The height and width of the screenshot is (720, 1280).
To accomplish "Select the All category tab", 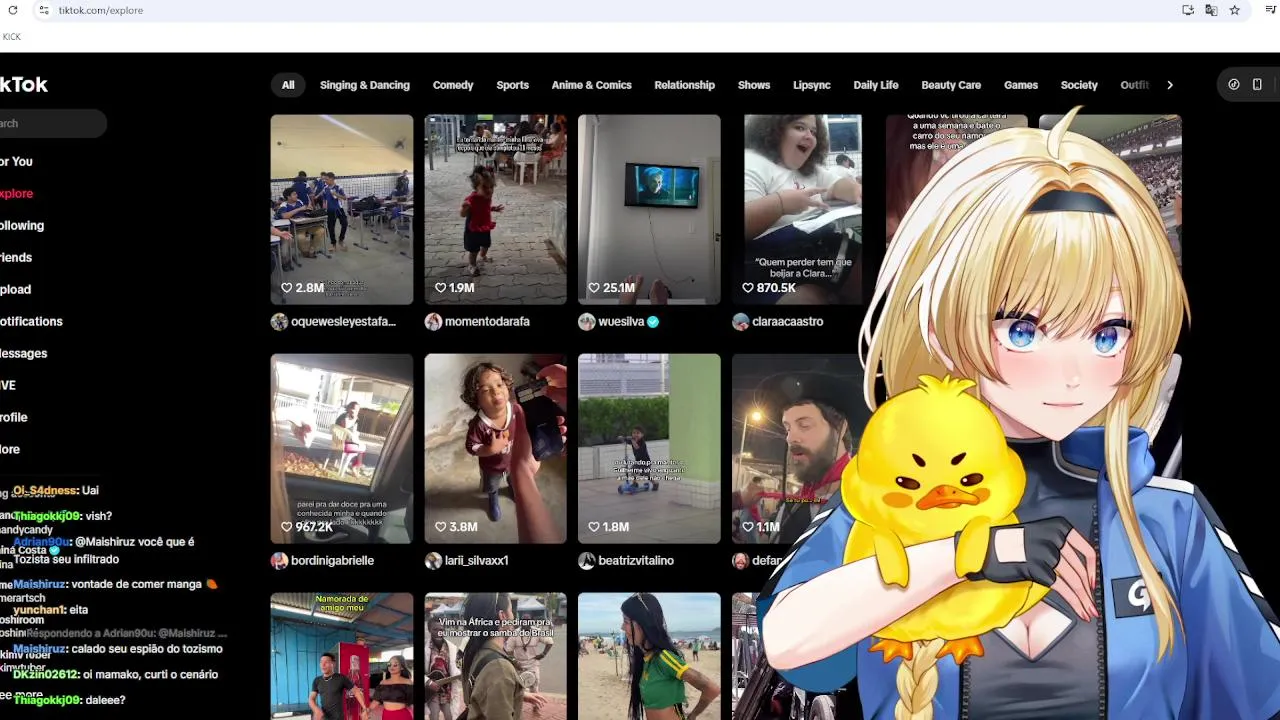I will [288, 85].
